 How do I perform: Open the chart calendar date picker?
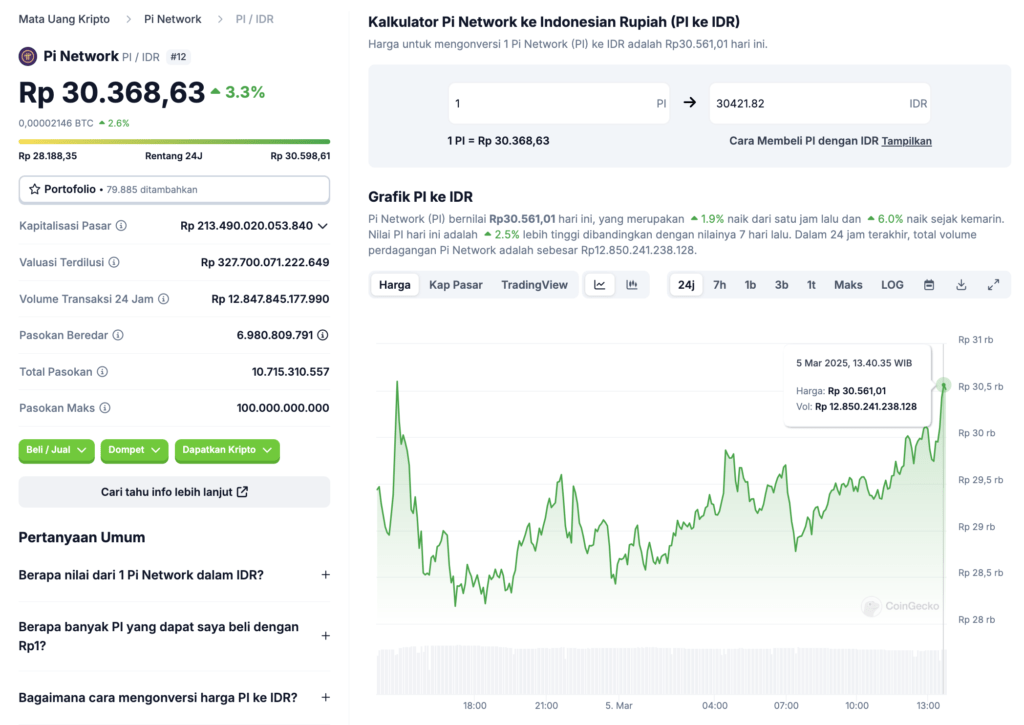pyautogui.click(x=929, y=285)
